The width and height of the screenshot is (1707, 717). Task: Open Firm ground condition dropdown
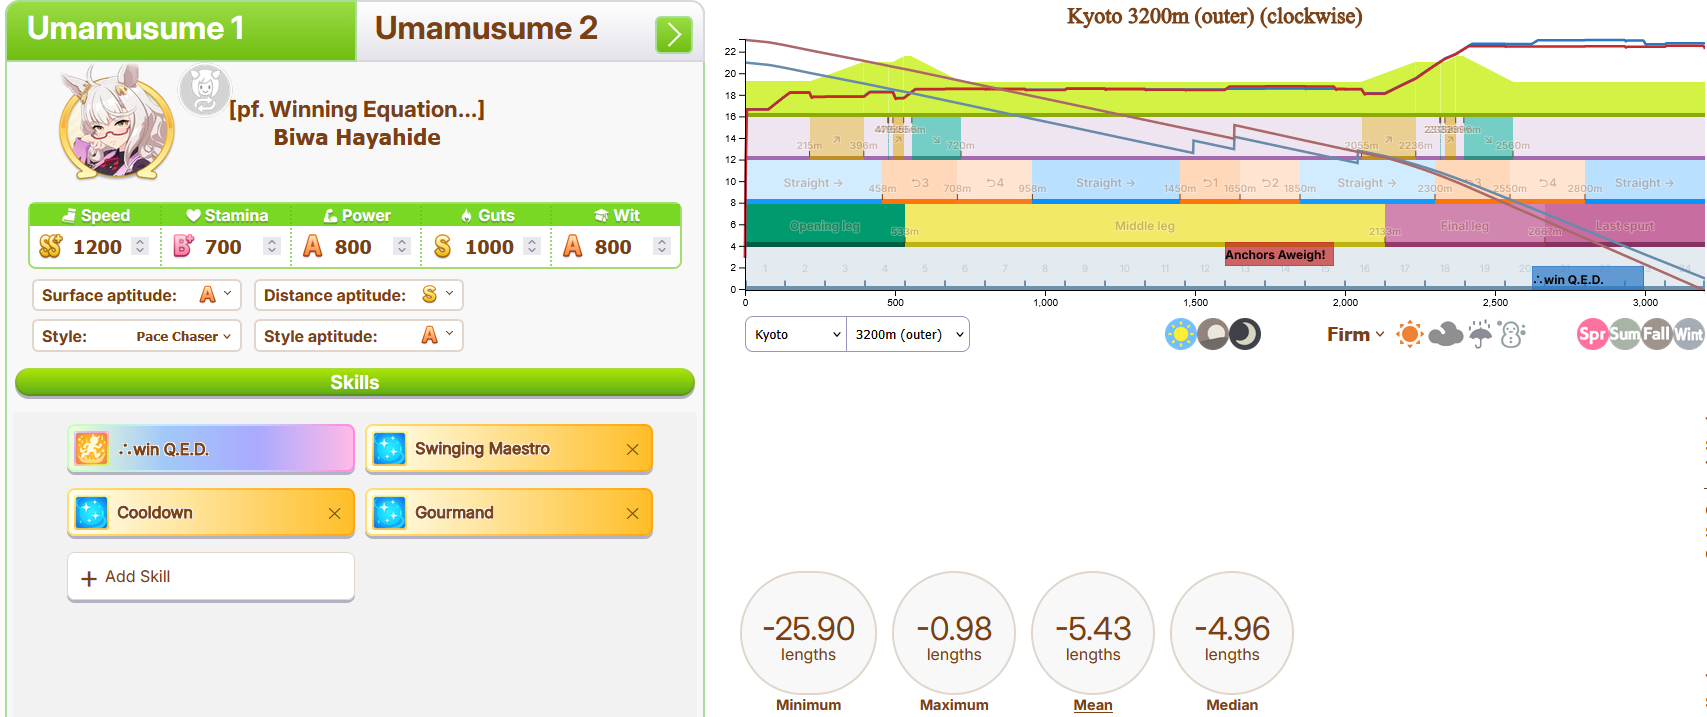1356,335
